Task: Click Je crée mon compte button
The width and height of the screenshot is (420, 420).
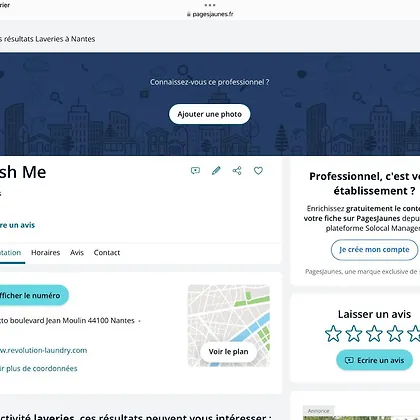Action: tap(374, 250)
